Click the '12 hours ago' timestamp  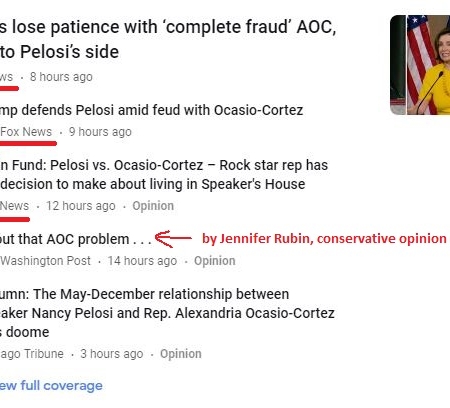click(81, 206)
